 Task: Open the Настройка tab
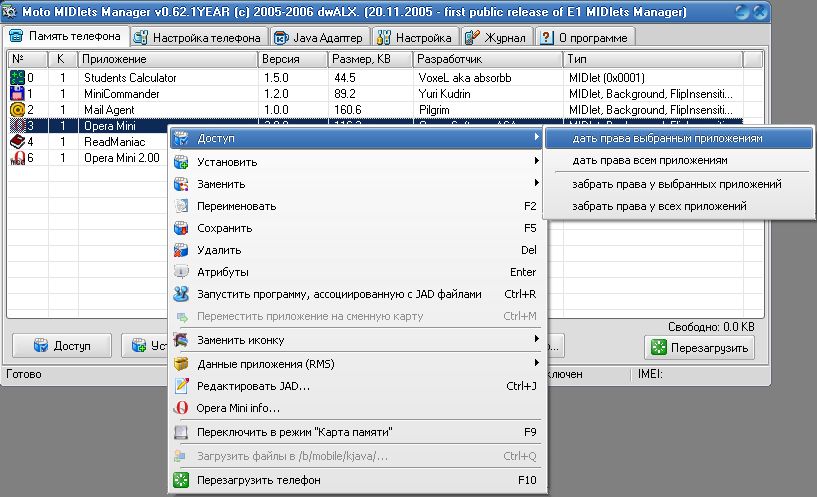[x=415, y=38]
